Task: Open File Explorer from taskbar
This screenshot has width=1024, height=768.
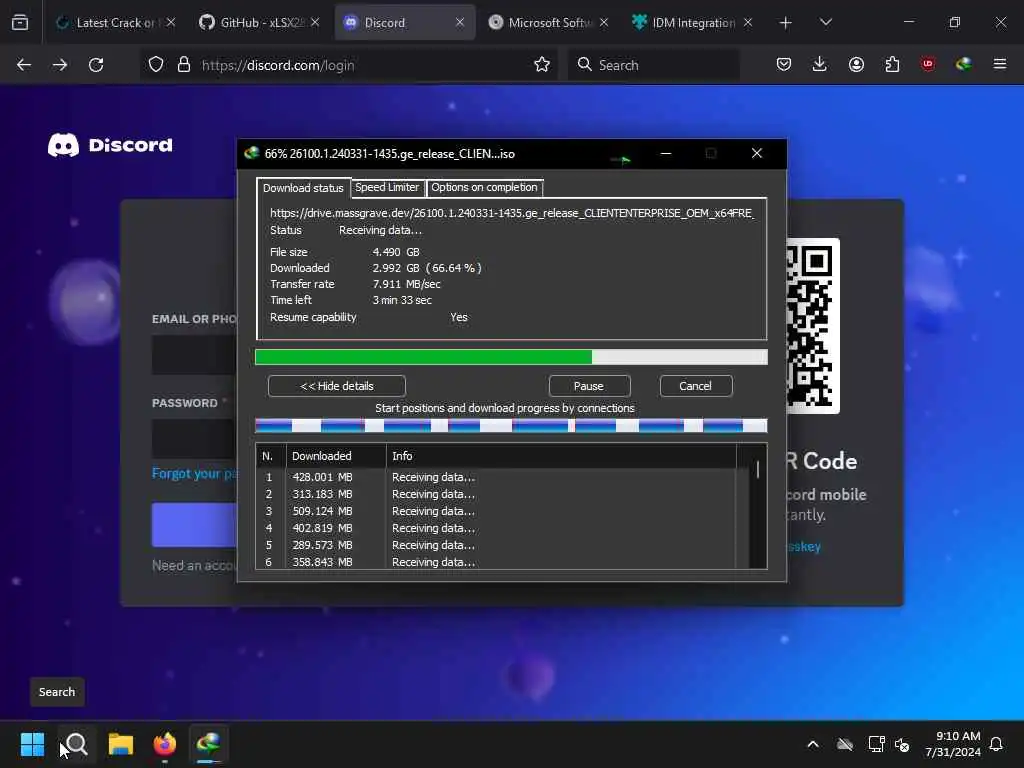Action: [121, 744]
